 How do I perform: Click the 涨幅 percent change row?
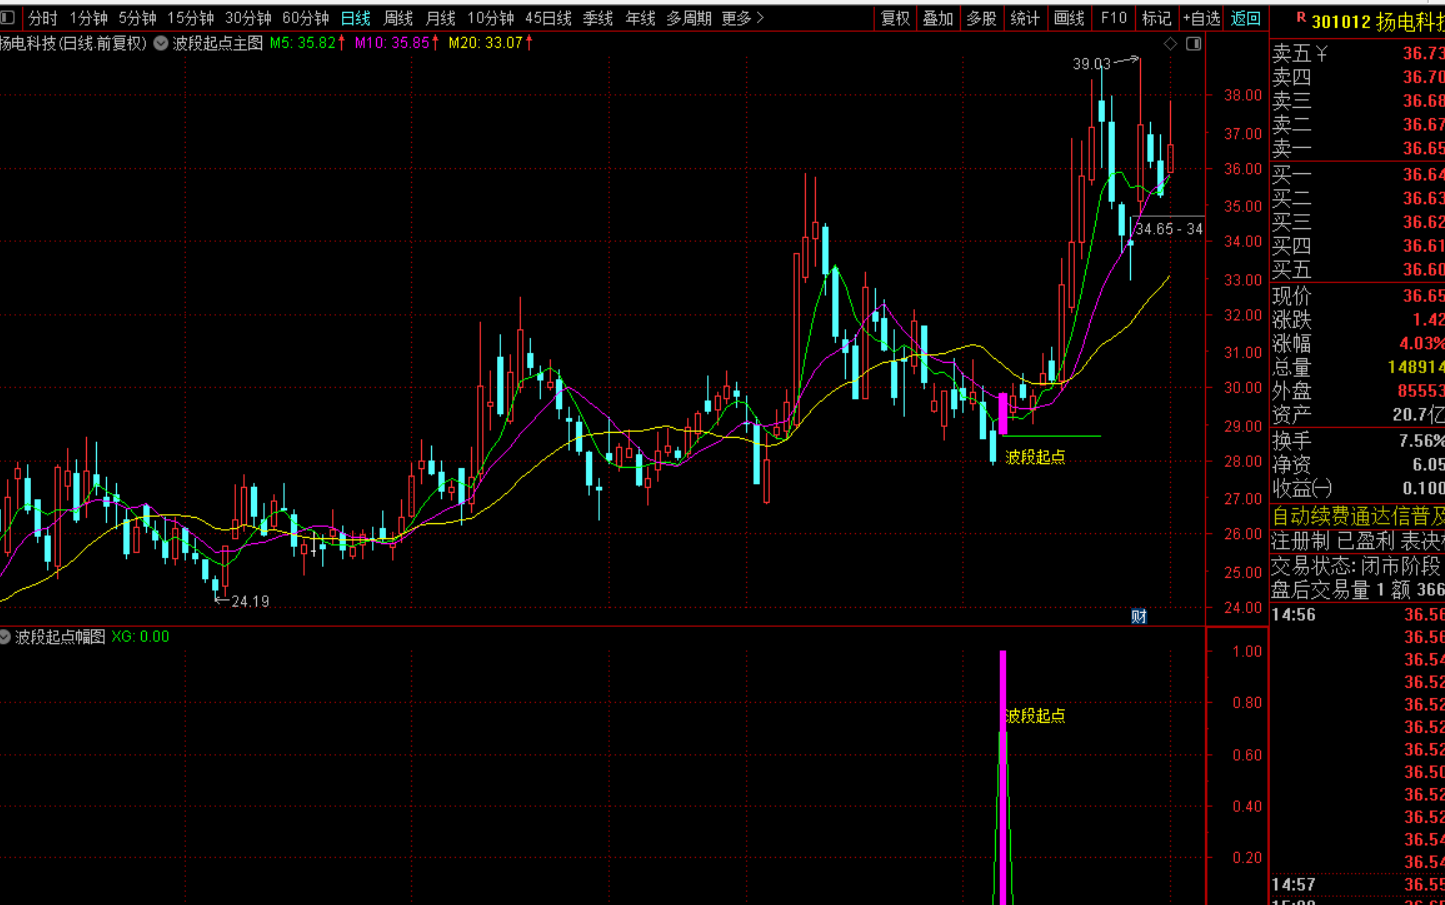point(1357,344)
